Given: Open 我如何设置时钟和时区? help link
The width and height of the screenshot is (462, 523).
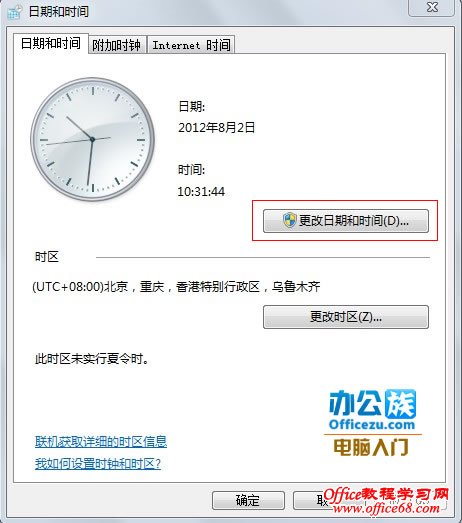Looking at the screenshot, I should tap(98, 464).
